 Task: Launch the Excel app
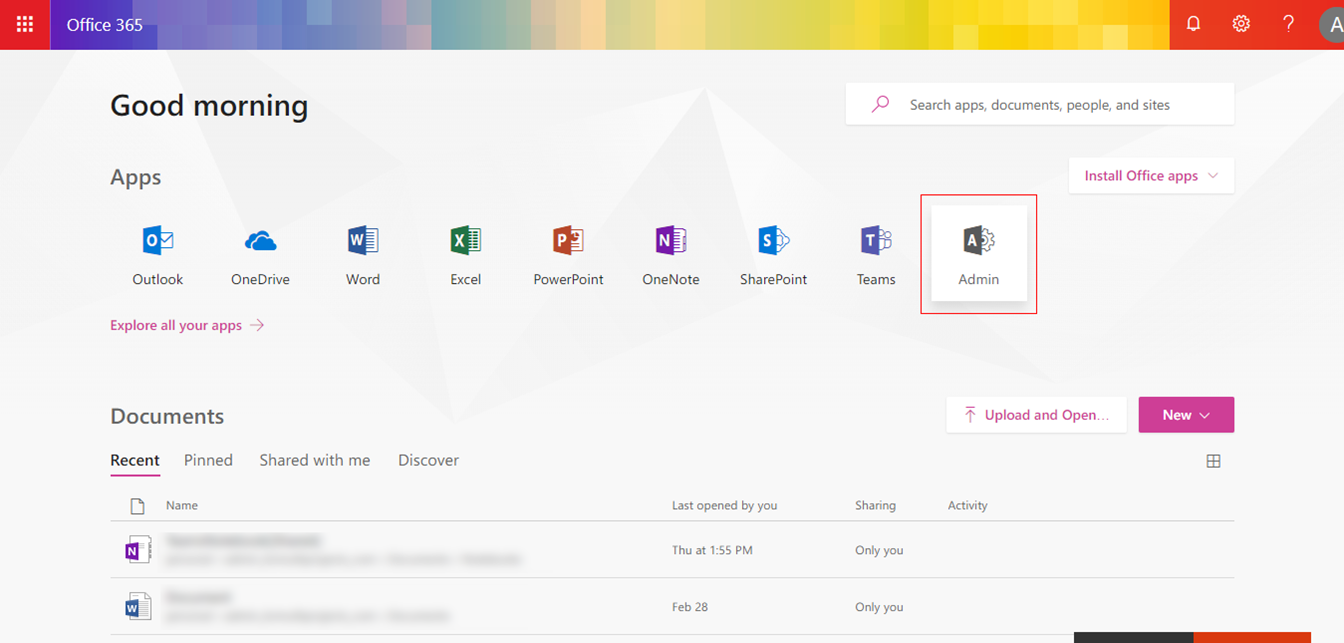coord(466,256)
